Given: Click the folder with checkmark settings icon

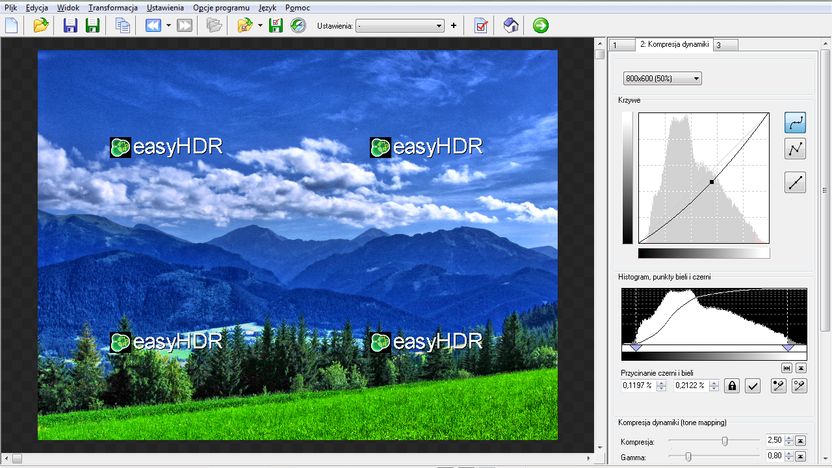Looking at the screenshot, I should (245, 25).
